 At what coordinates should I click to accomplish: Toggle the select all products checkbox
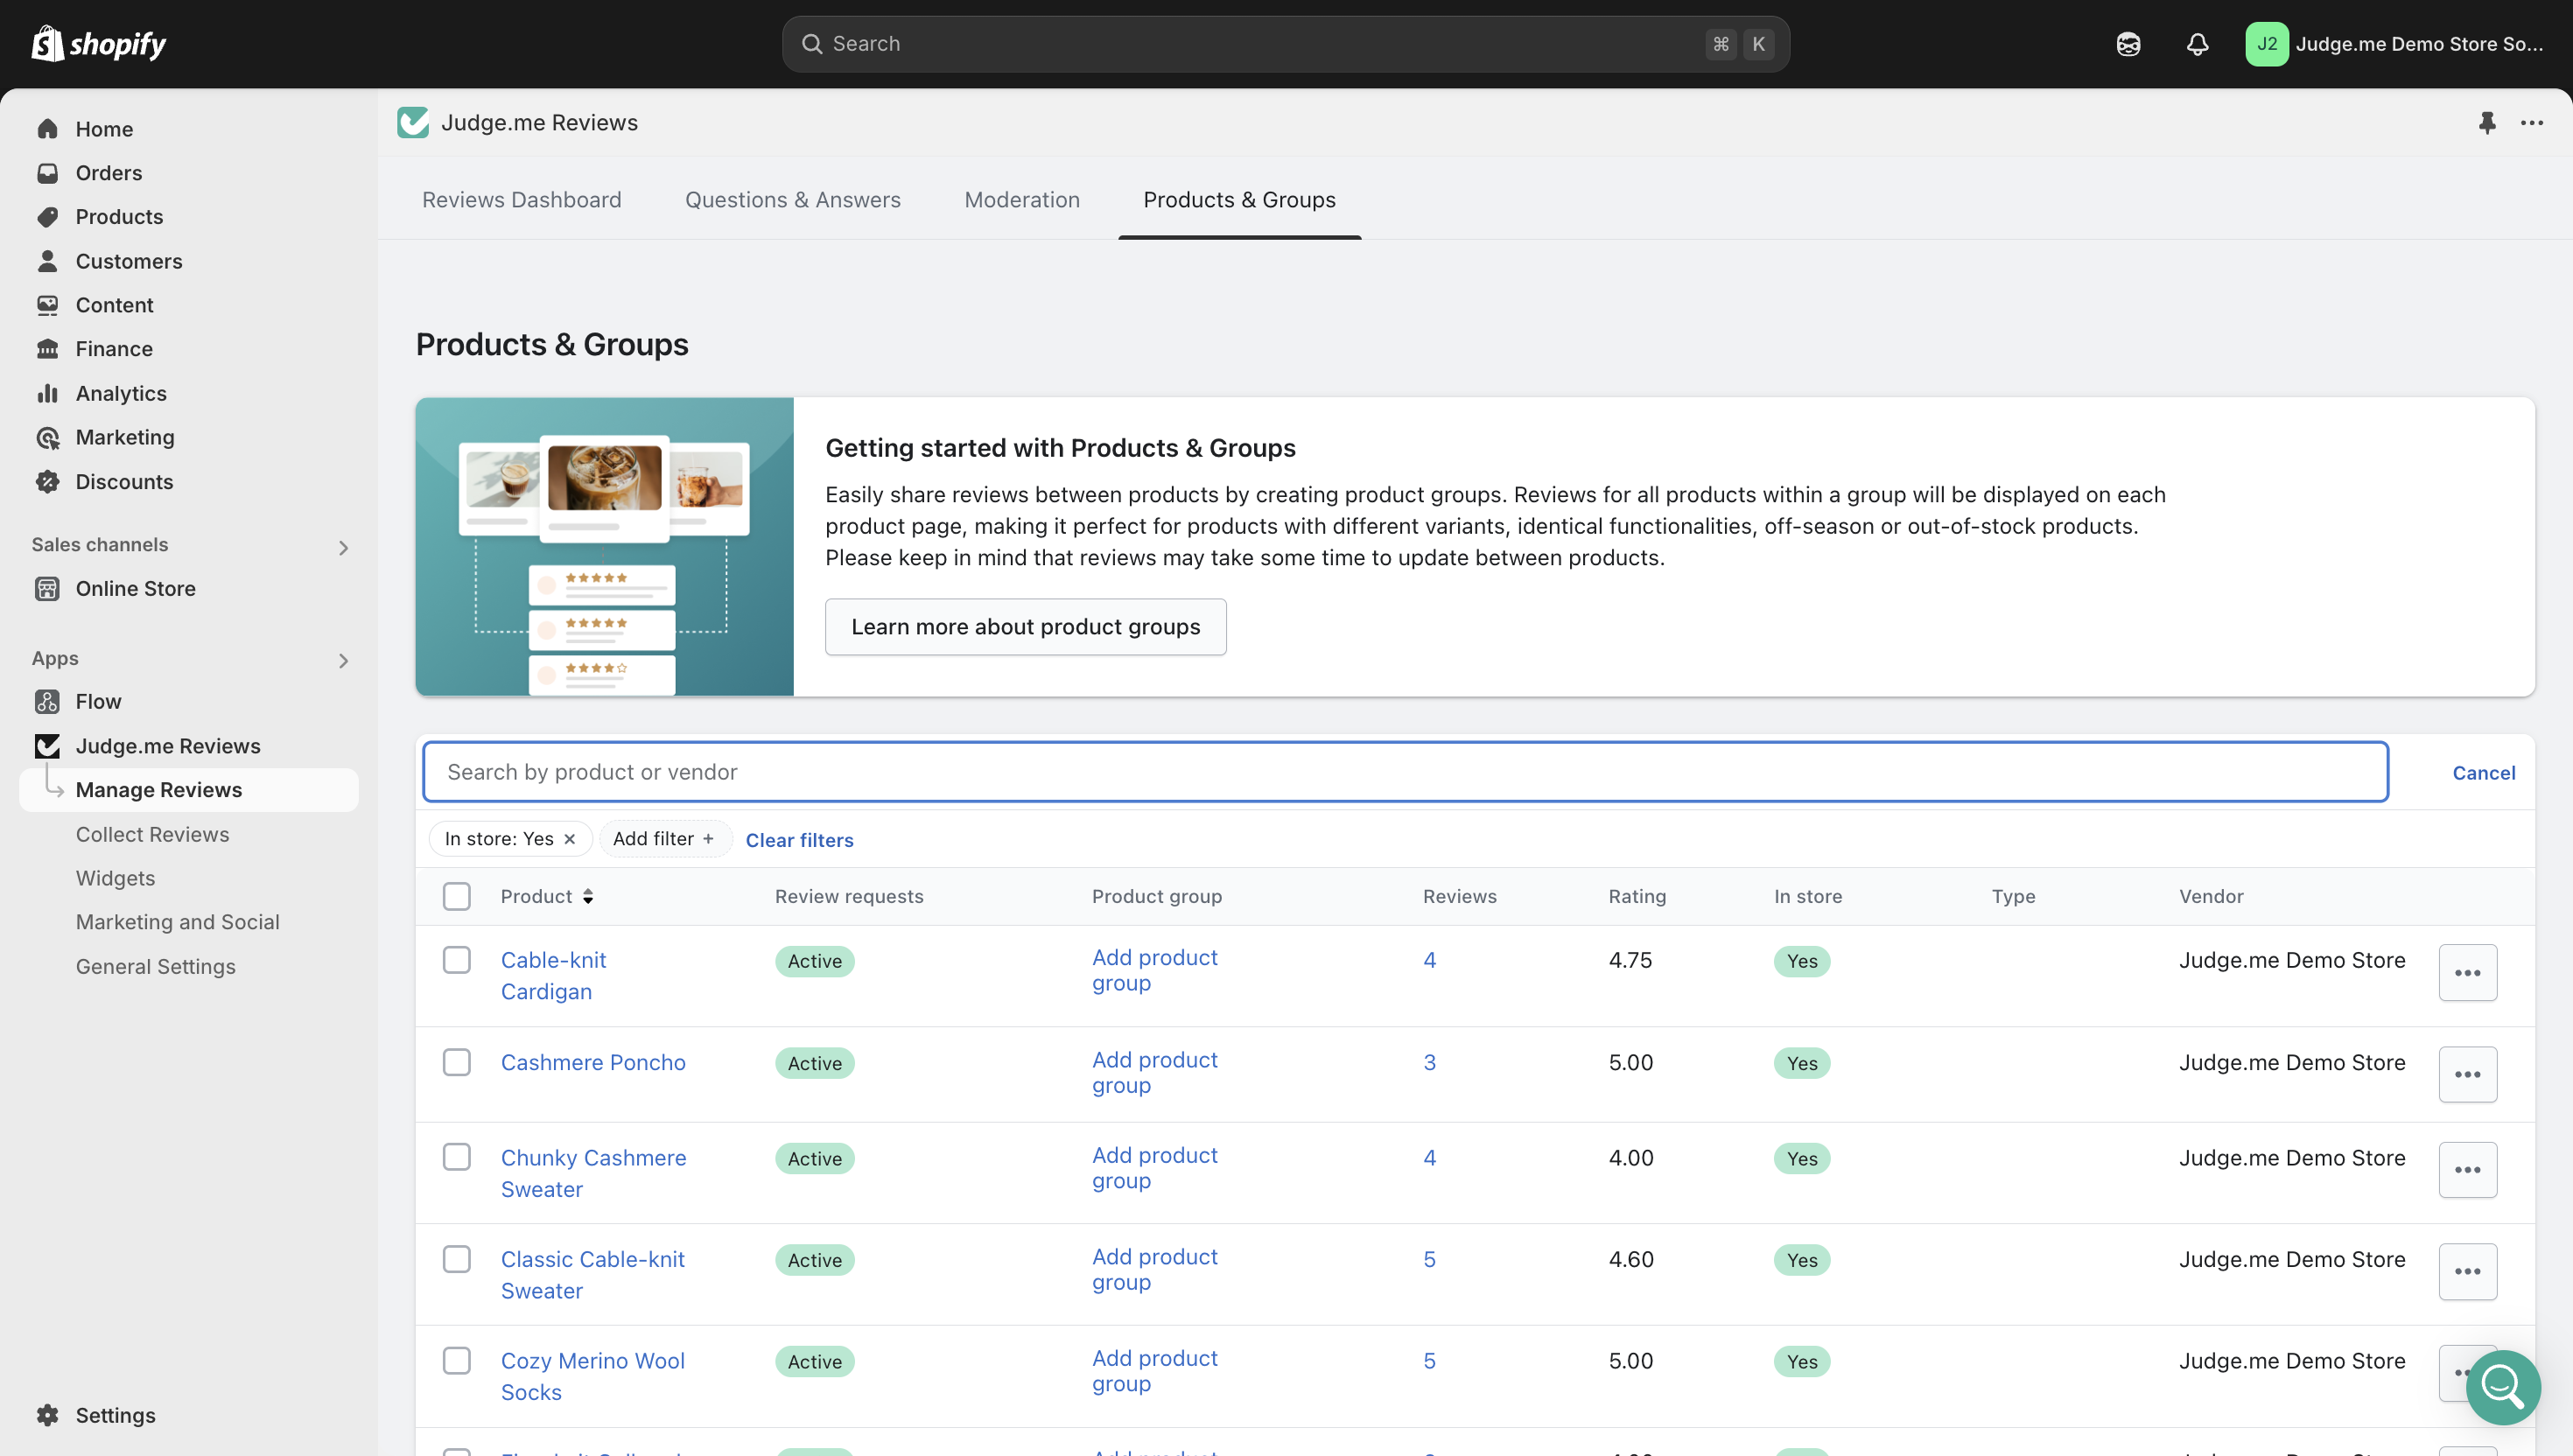coord(457,896)
